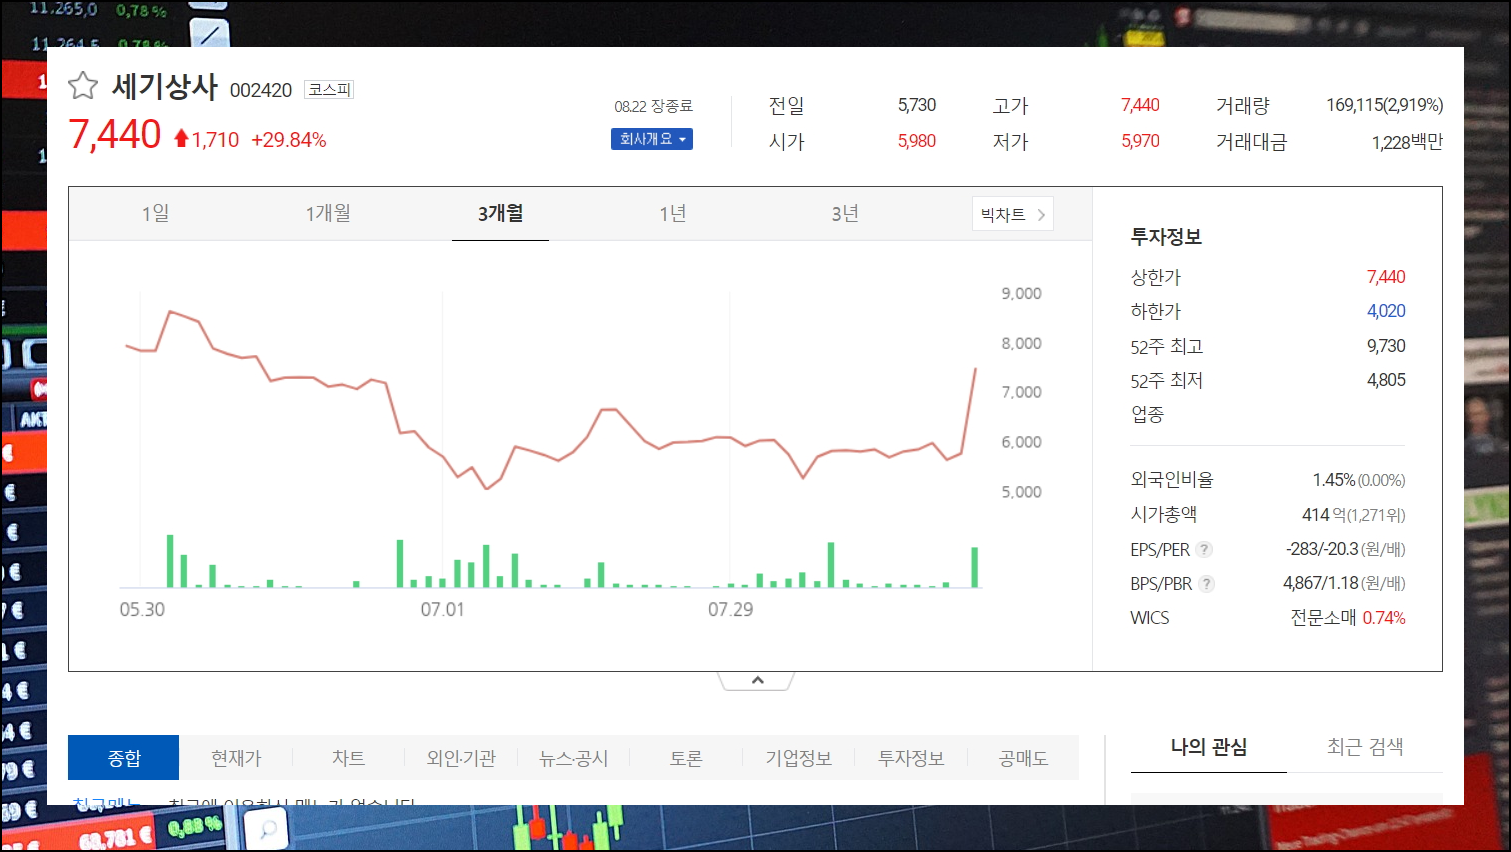Click the 전일 price 5,730
Viewport: 1511px width, 852px height.
point(917,105)
